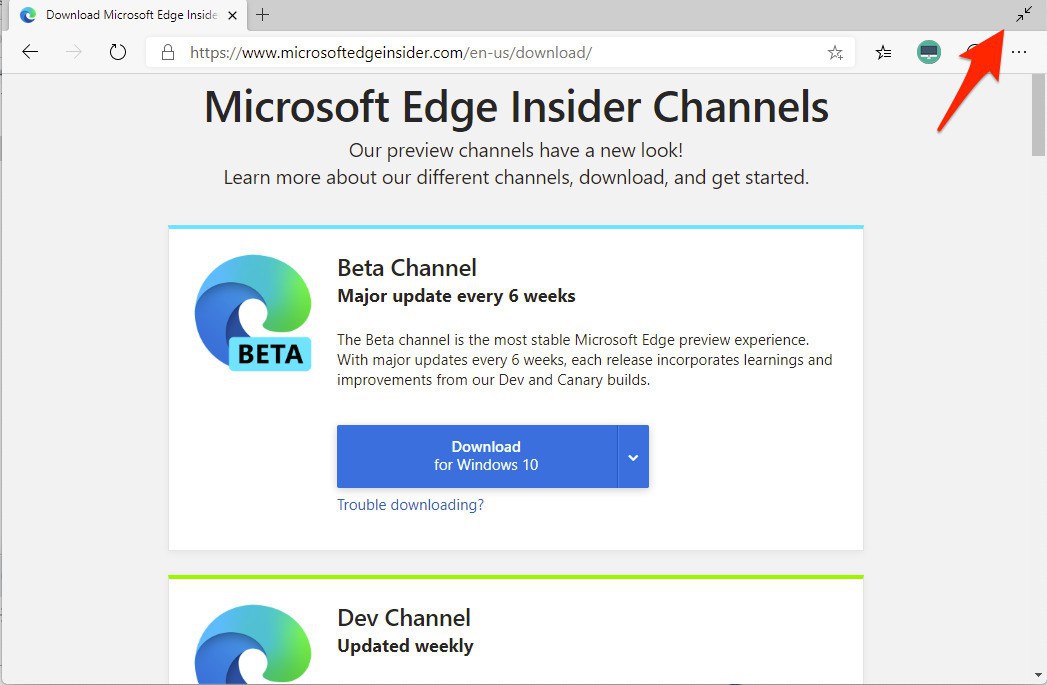
Task: Open a new tab with the plus button
Action: point(262,15)
